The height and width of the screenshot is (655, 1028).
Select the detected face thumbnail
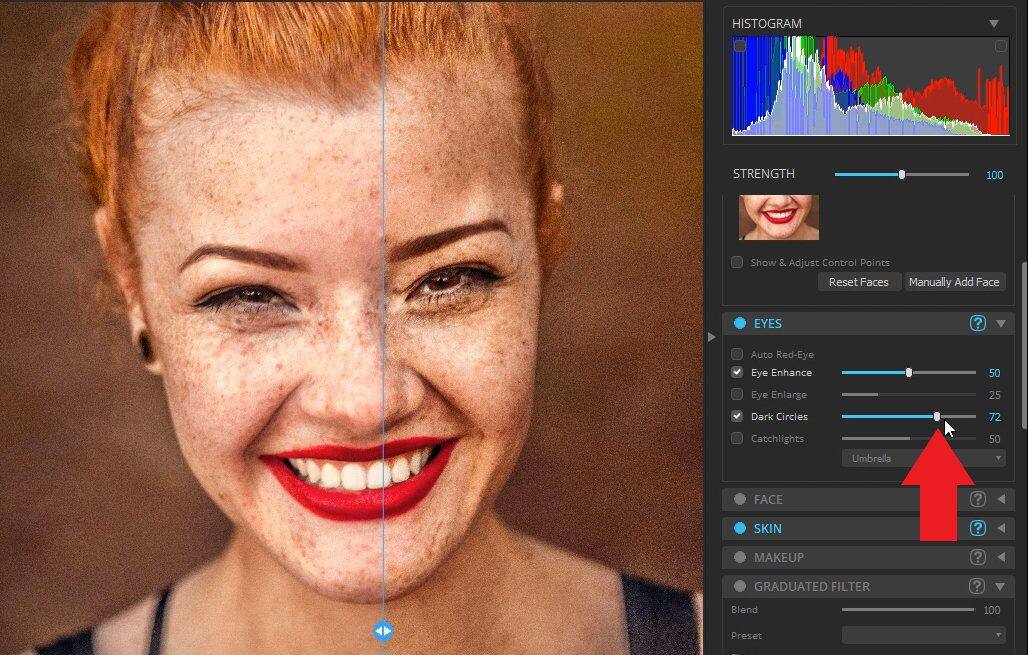tap(778, 216)
